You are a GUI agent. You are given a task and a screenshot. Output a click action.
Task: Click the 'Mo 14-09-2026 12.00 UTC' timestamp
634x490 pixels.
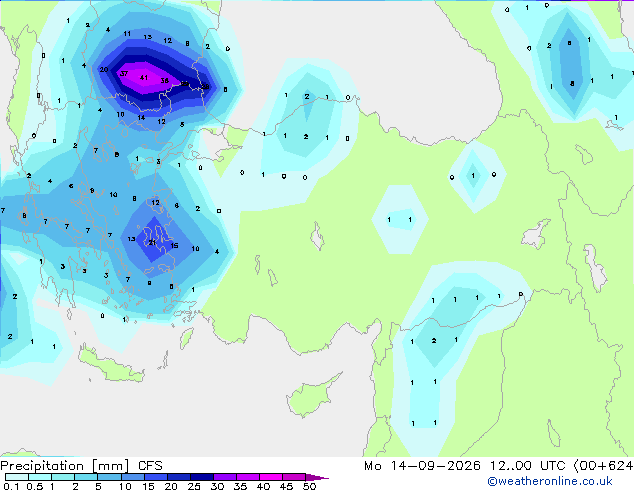point(465,466)
